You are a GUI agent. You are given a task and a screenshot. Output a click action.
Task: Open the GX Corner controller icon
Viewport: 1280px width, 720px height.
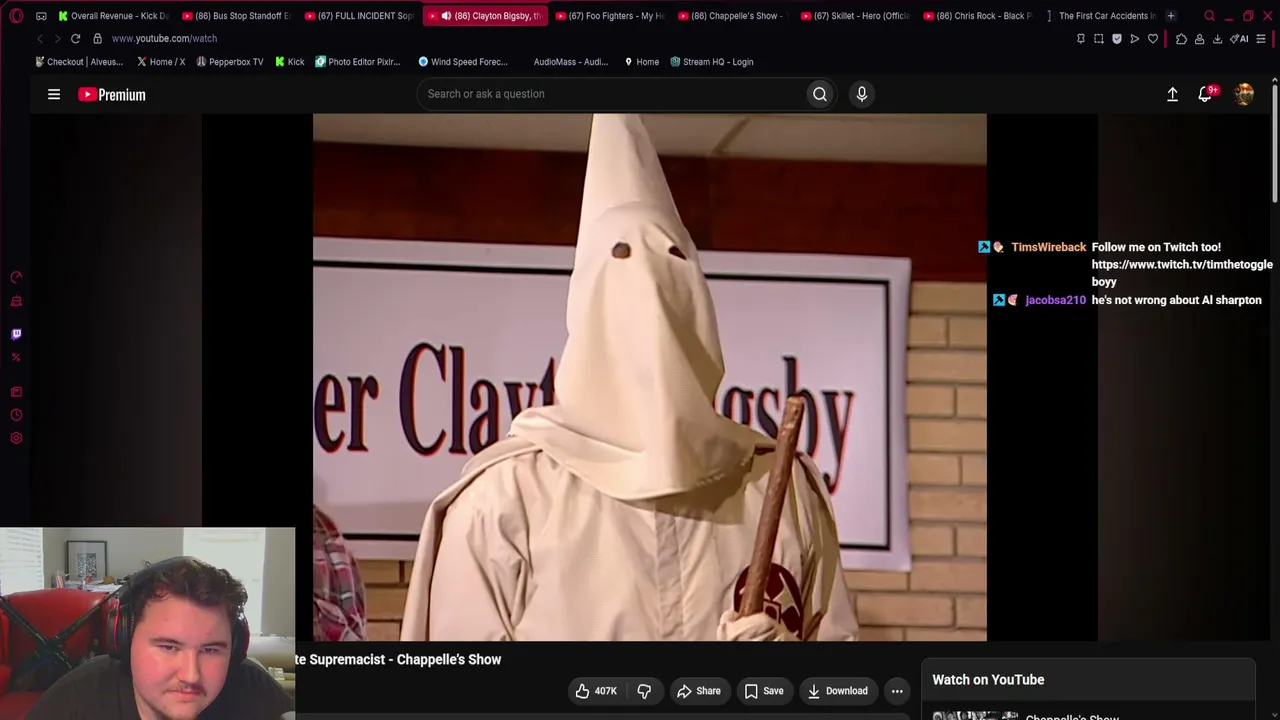pos(41,16)
